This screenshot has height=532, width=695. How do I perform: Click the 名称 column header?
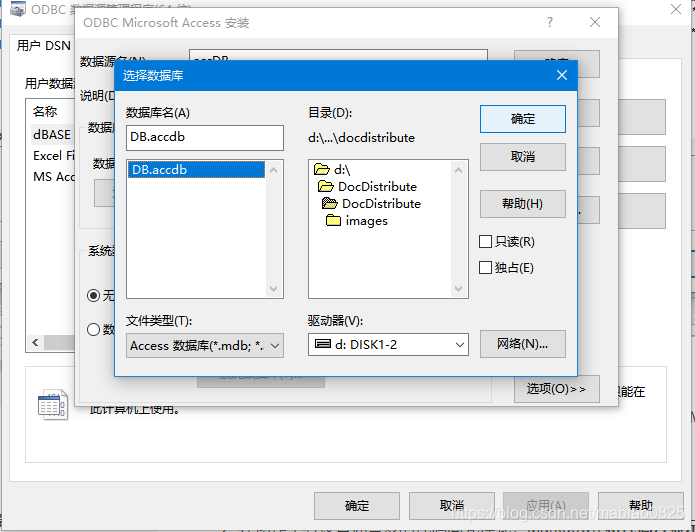[x=45, y=111]
